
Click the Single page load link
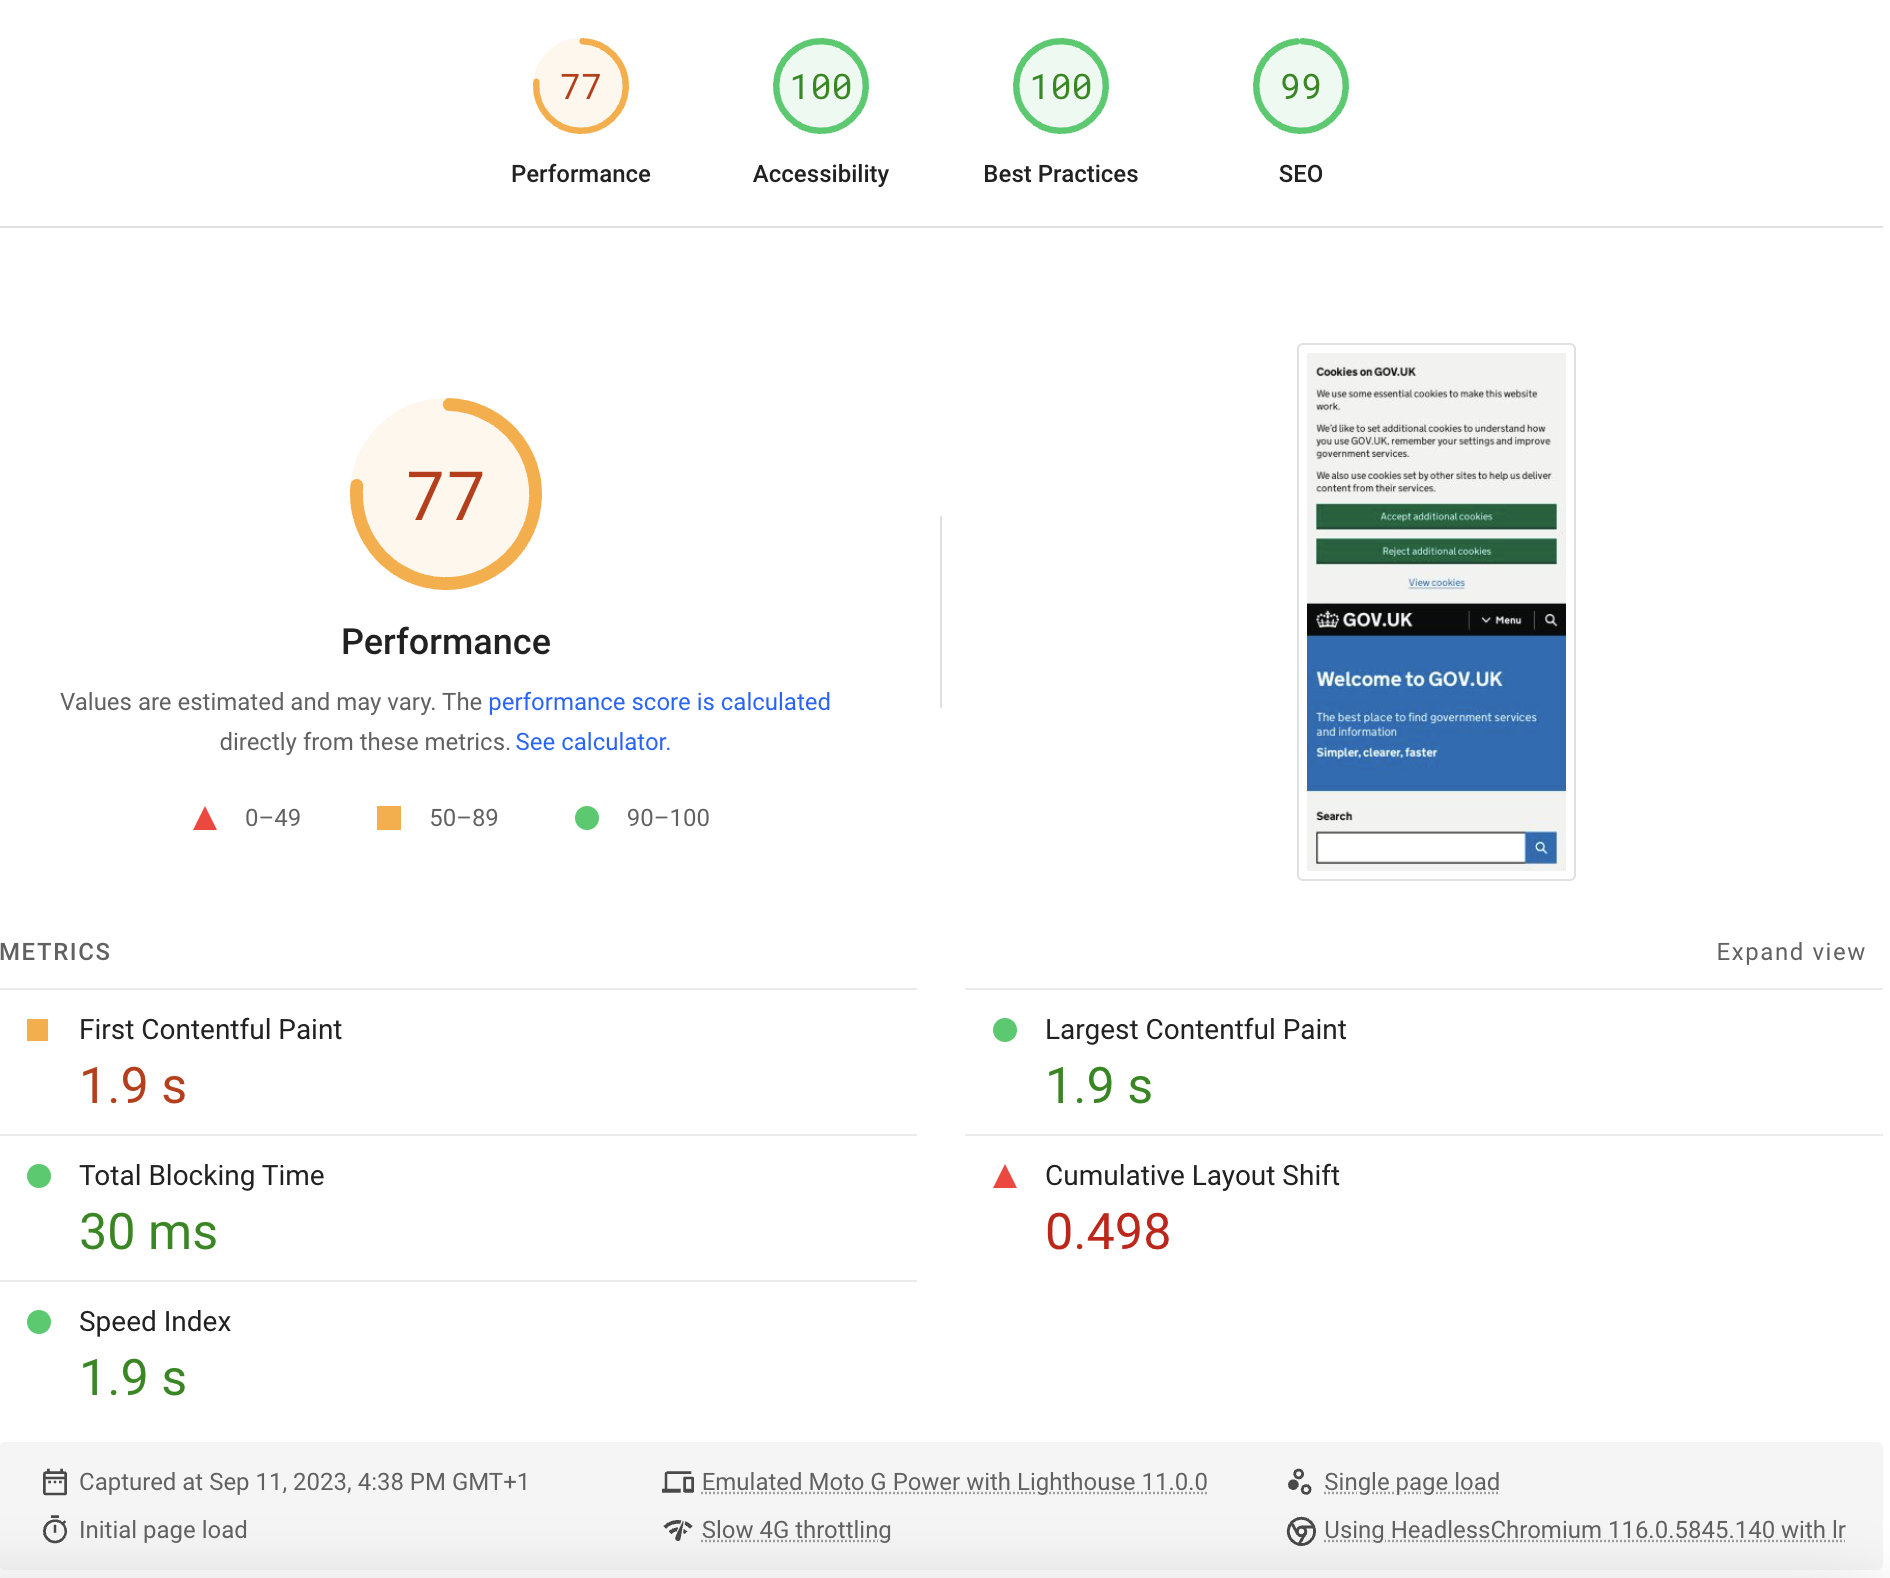[x=1411, y=1482]
